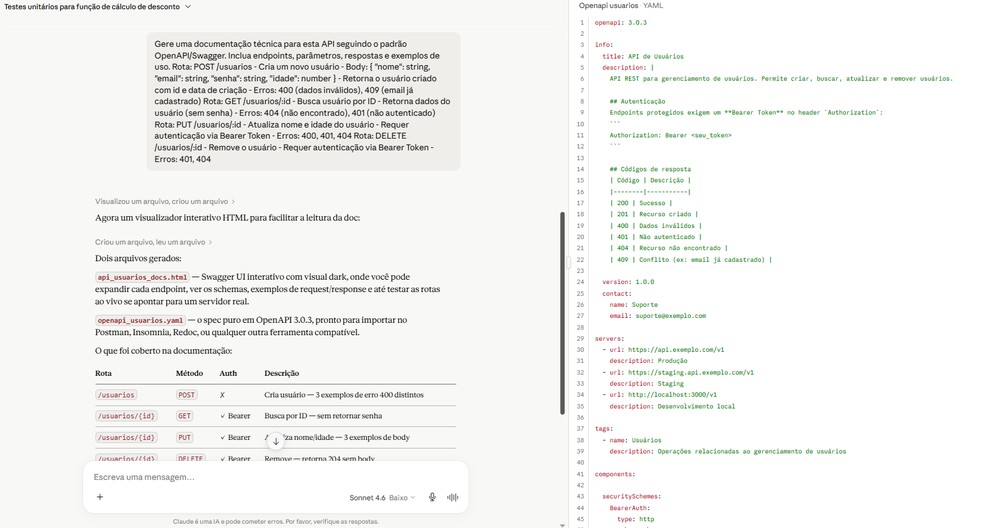This screenshot has width=984, height=528.
Task: Click the GET method cell
Action: click(184, 416)
